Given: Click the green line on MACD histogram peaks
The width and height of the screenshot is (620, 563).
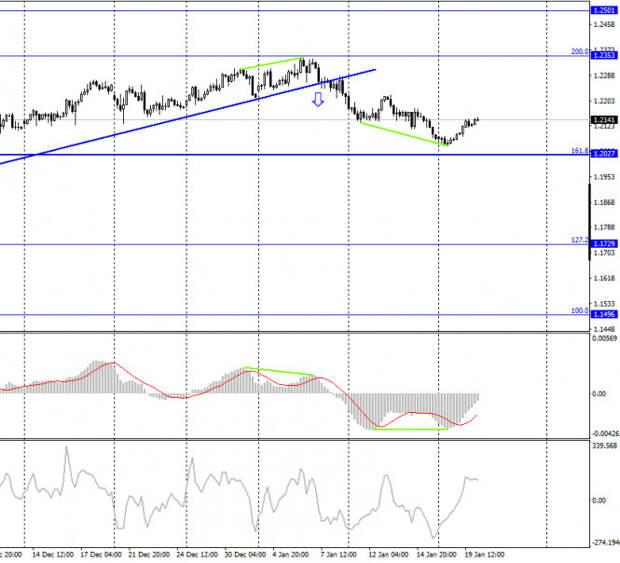Looking at the screenshot, I should tap(280, 373).
